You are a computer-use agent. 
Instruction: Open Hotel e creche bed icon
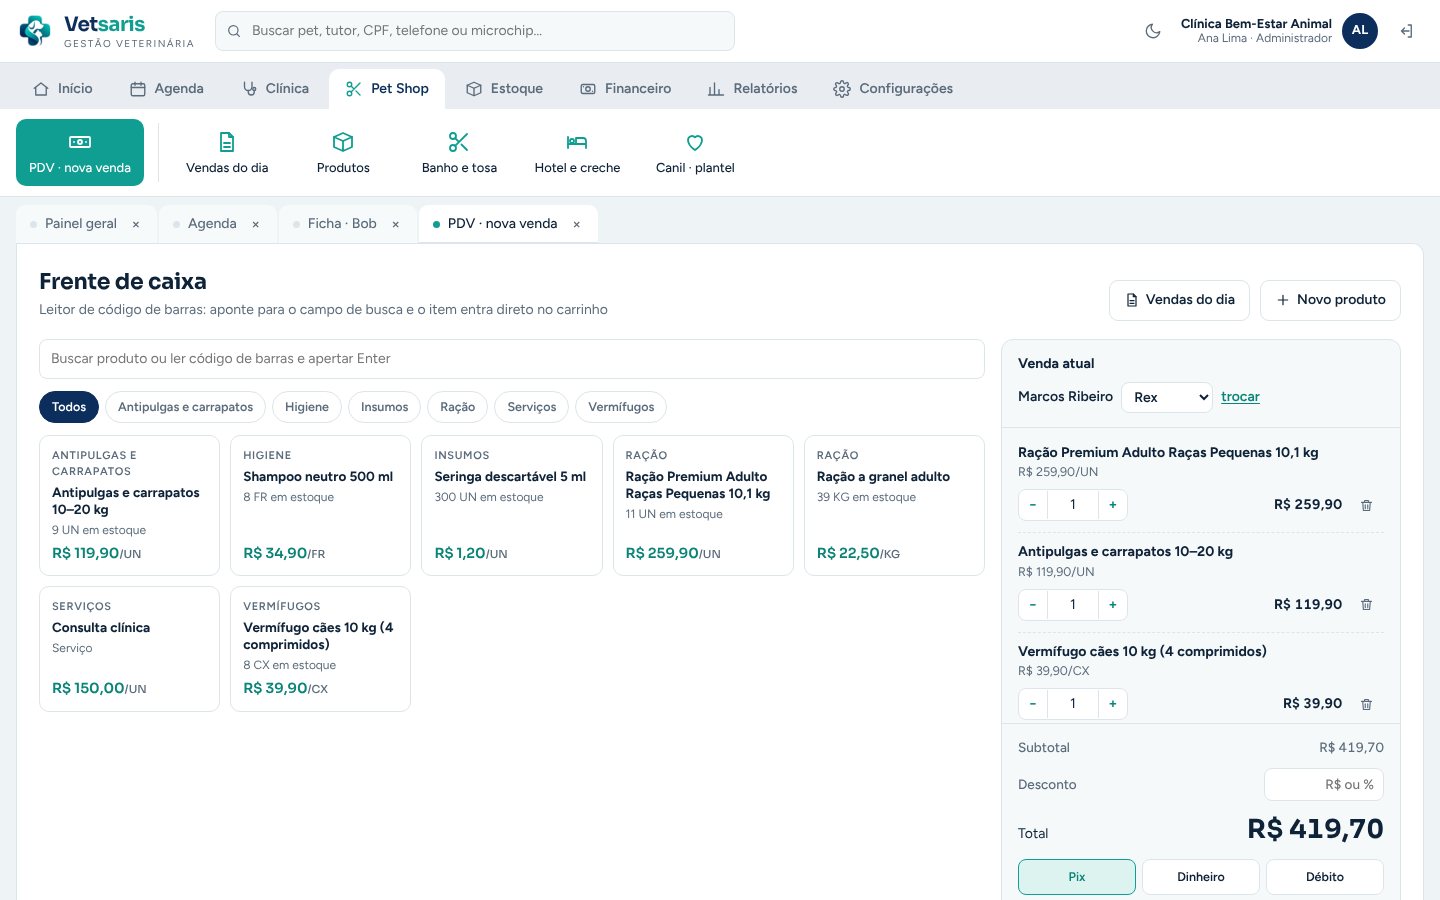(577, 153)
